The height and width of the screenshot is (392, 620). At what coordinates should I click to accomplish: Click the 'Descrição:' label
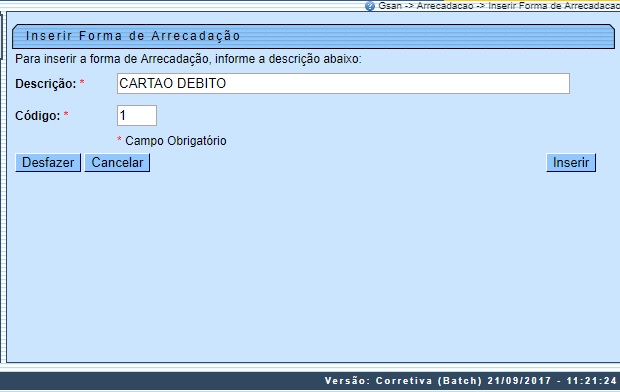click(45, 84)
